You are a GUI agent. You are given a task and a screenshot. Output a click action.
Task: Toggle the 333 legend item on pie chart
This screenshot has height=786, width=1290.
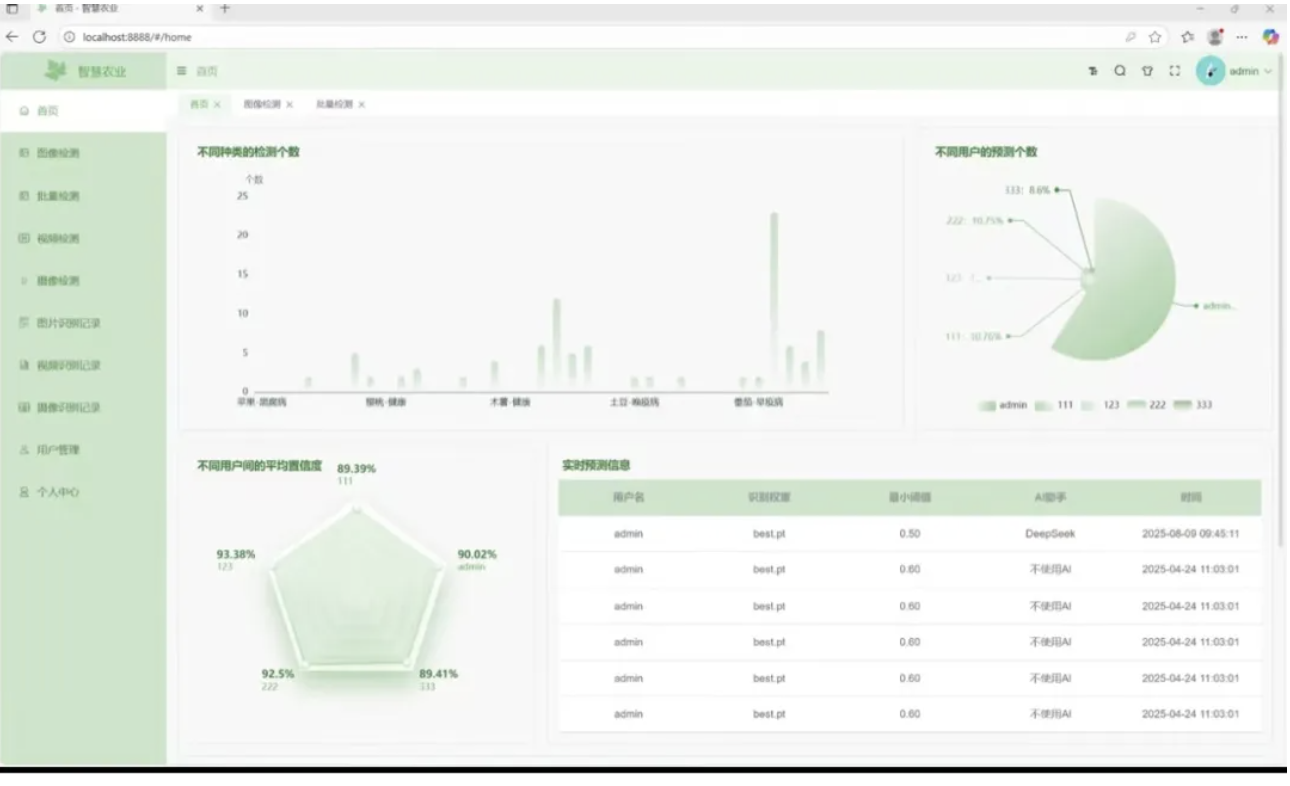(1192, 405)
